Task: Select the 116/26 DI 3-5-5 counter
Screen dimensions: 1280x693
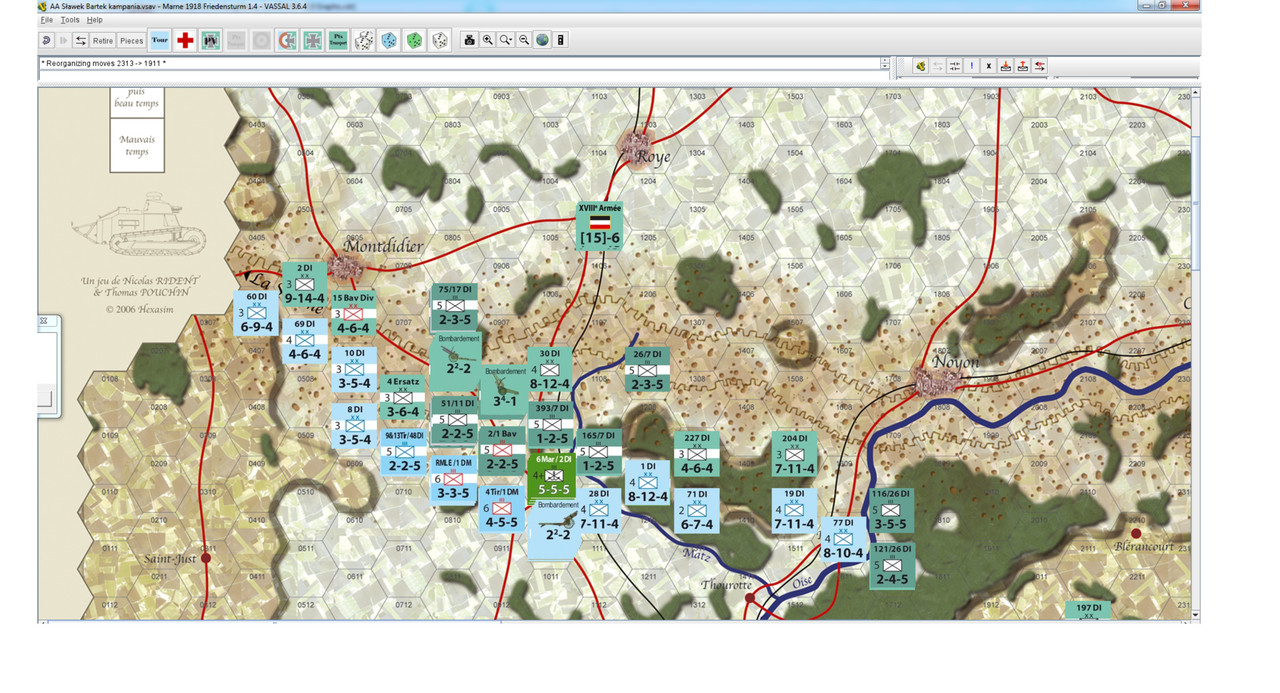Action: click(x=890, y=510)
